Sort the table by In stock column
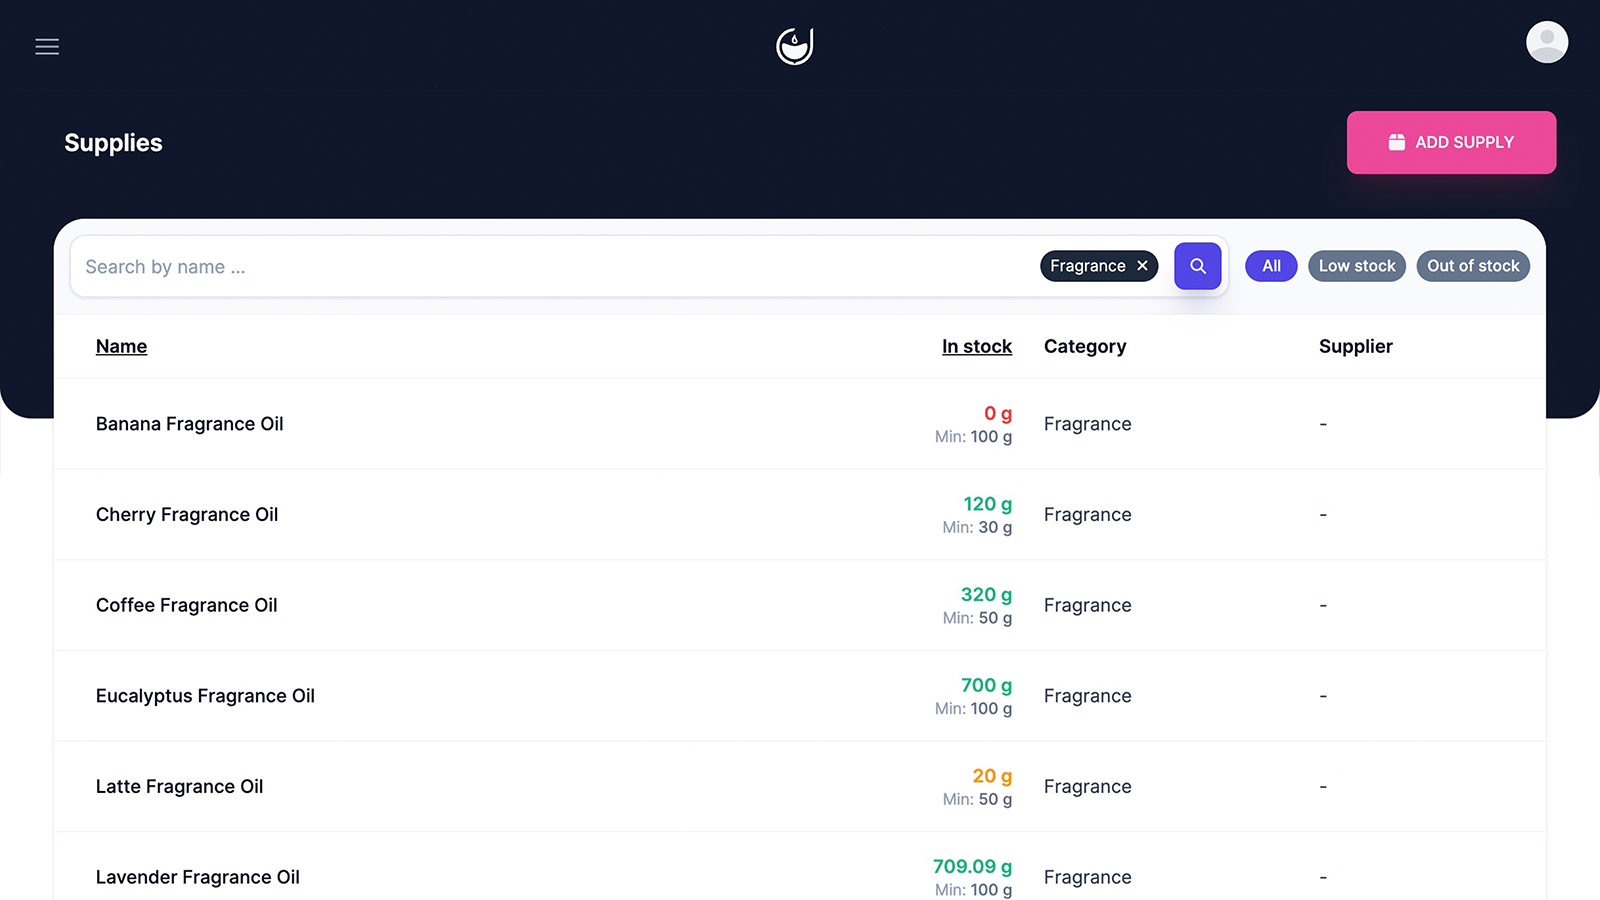Screen dimensions: 1600x900 coord(977,346)
